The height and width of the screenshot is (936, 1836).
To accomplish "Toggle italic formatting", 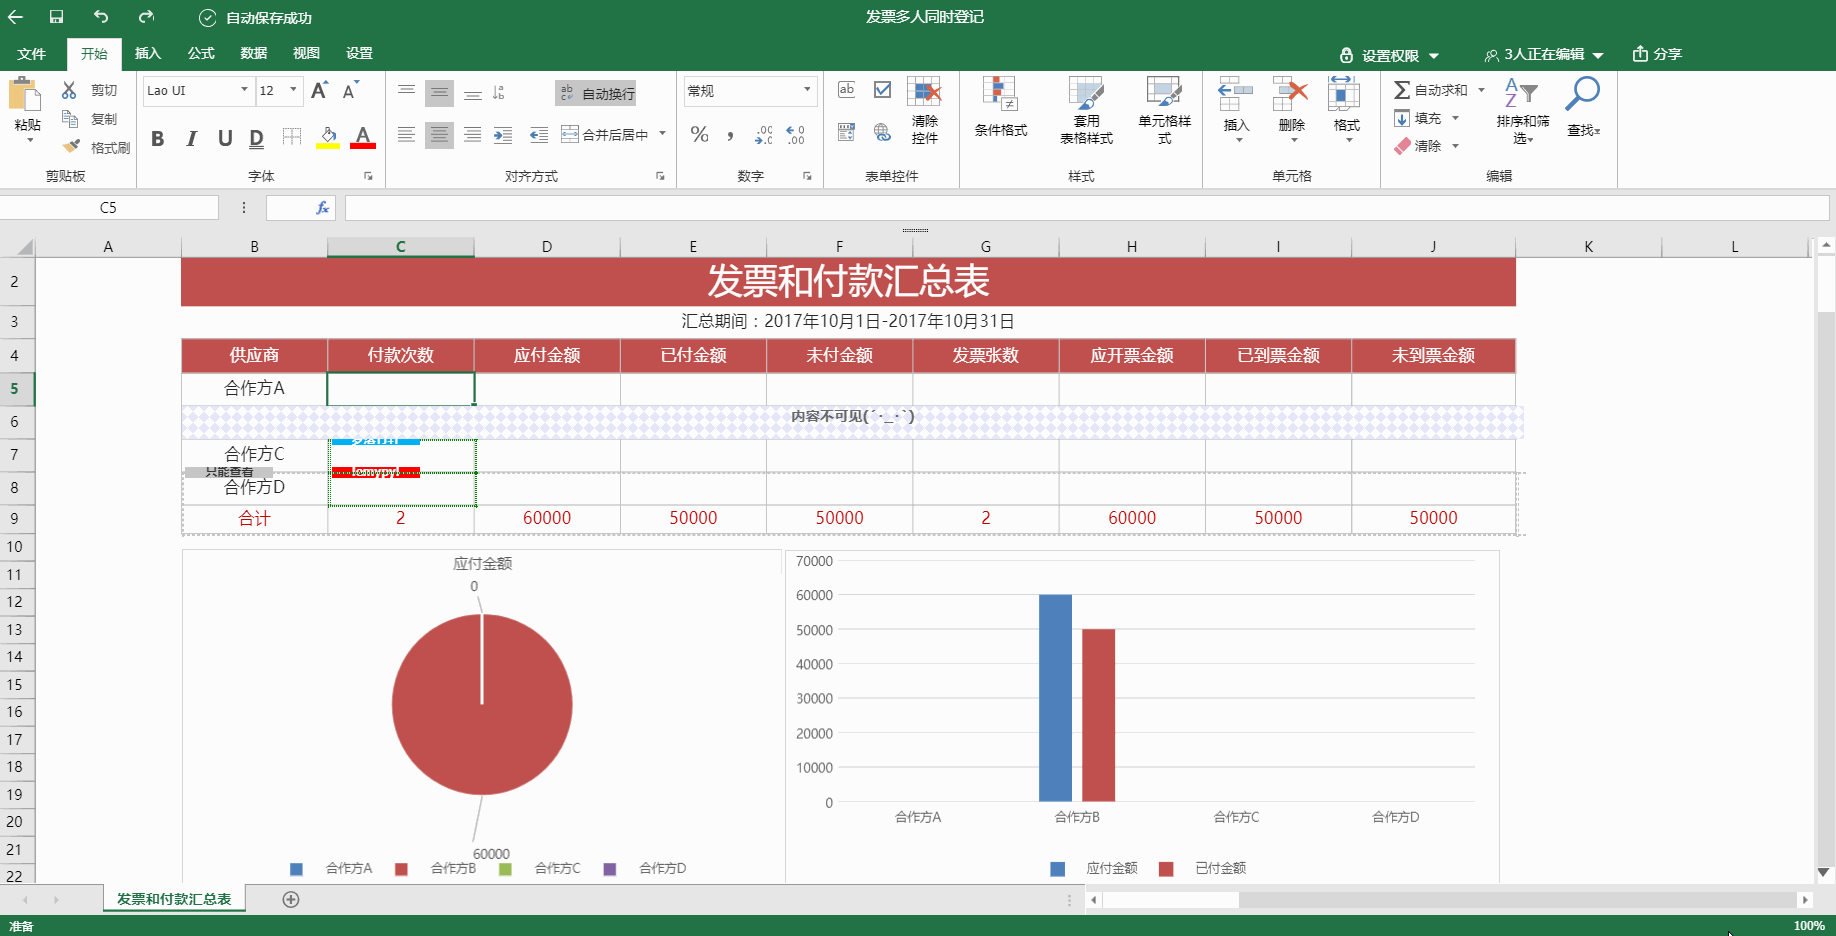I will pyautogui.click(x=191, y=139).
